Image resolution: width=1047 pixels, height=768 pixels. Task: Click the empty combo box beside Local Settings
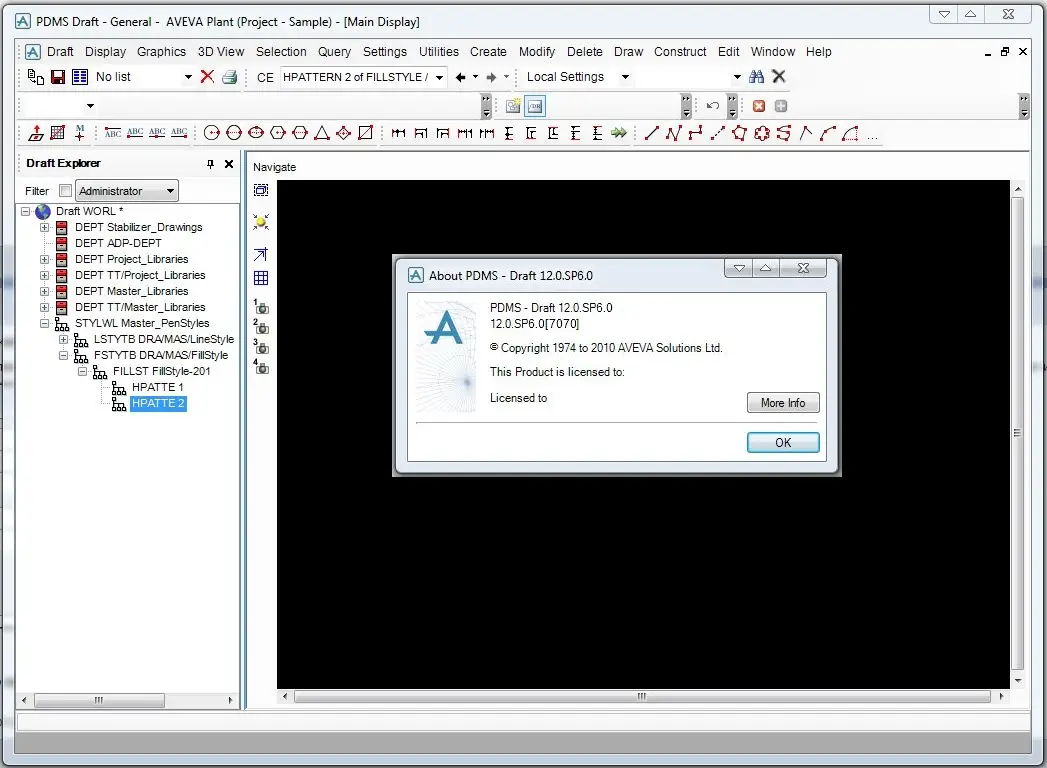(x=688, y=77)
